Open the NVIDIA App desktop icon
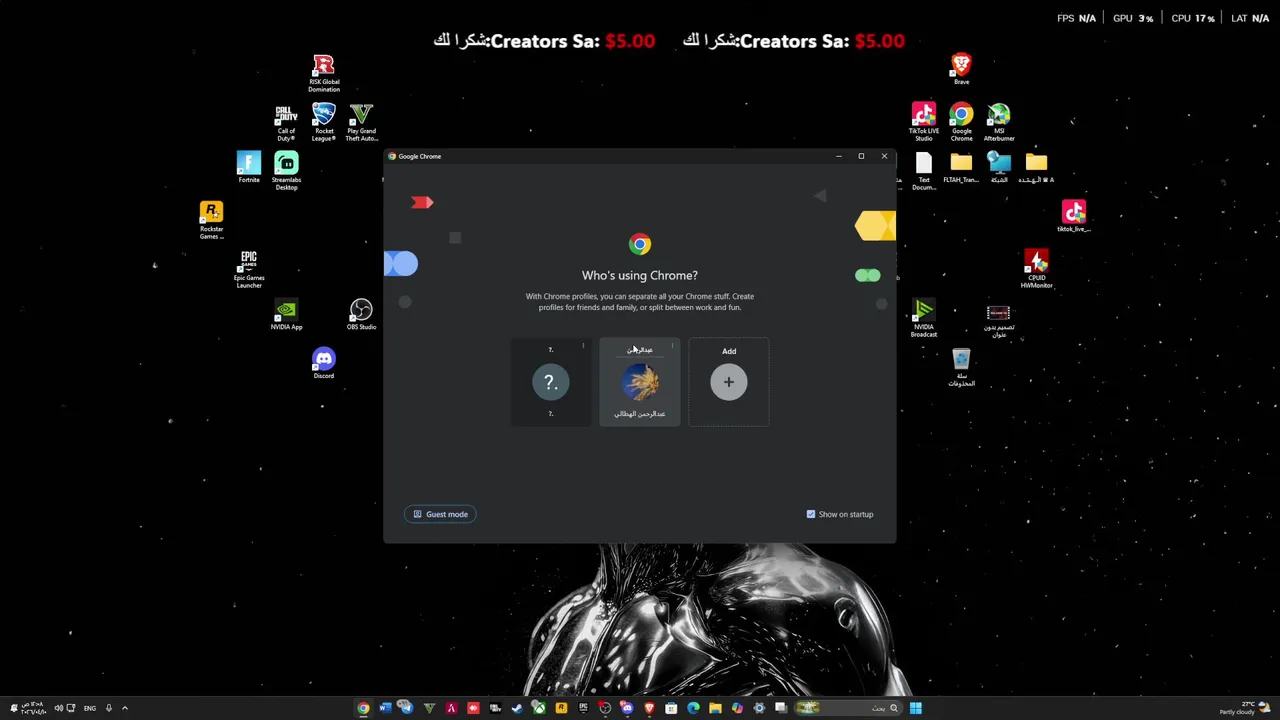This screenshot has height=720, width=1280. tap(286, 315)
